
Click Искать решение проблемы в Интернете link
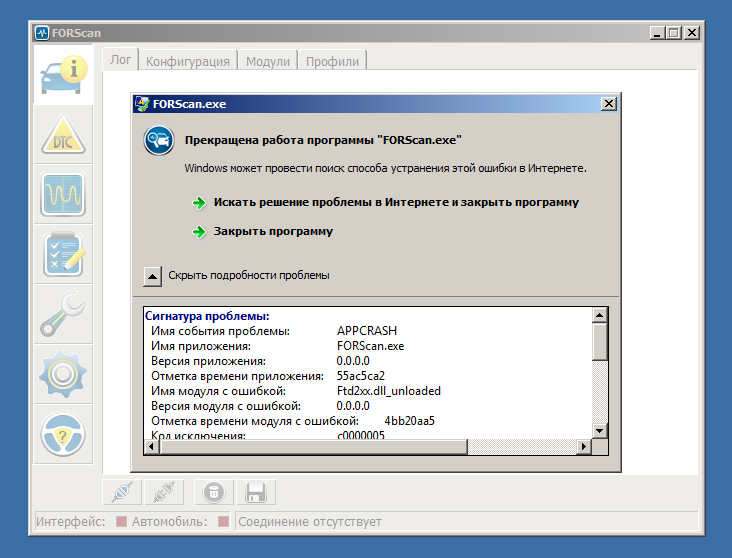(x=396, y=202)
